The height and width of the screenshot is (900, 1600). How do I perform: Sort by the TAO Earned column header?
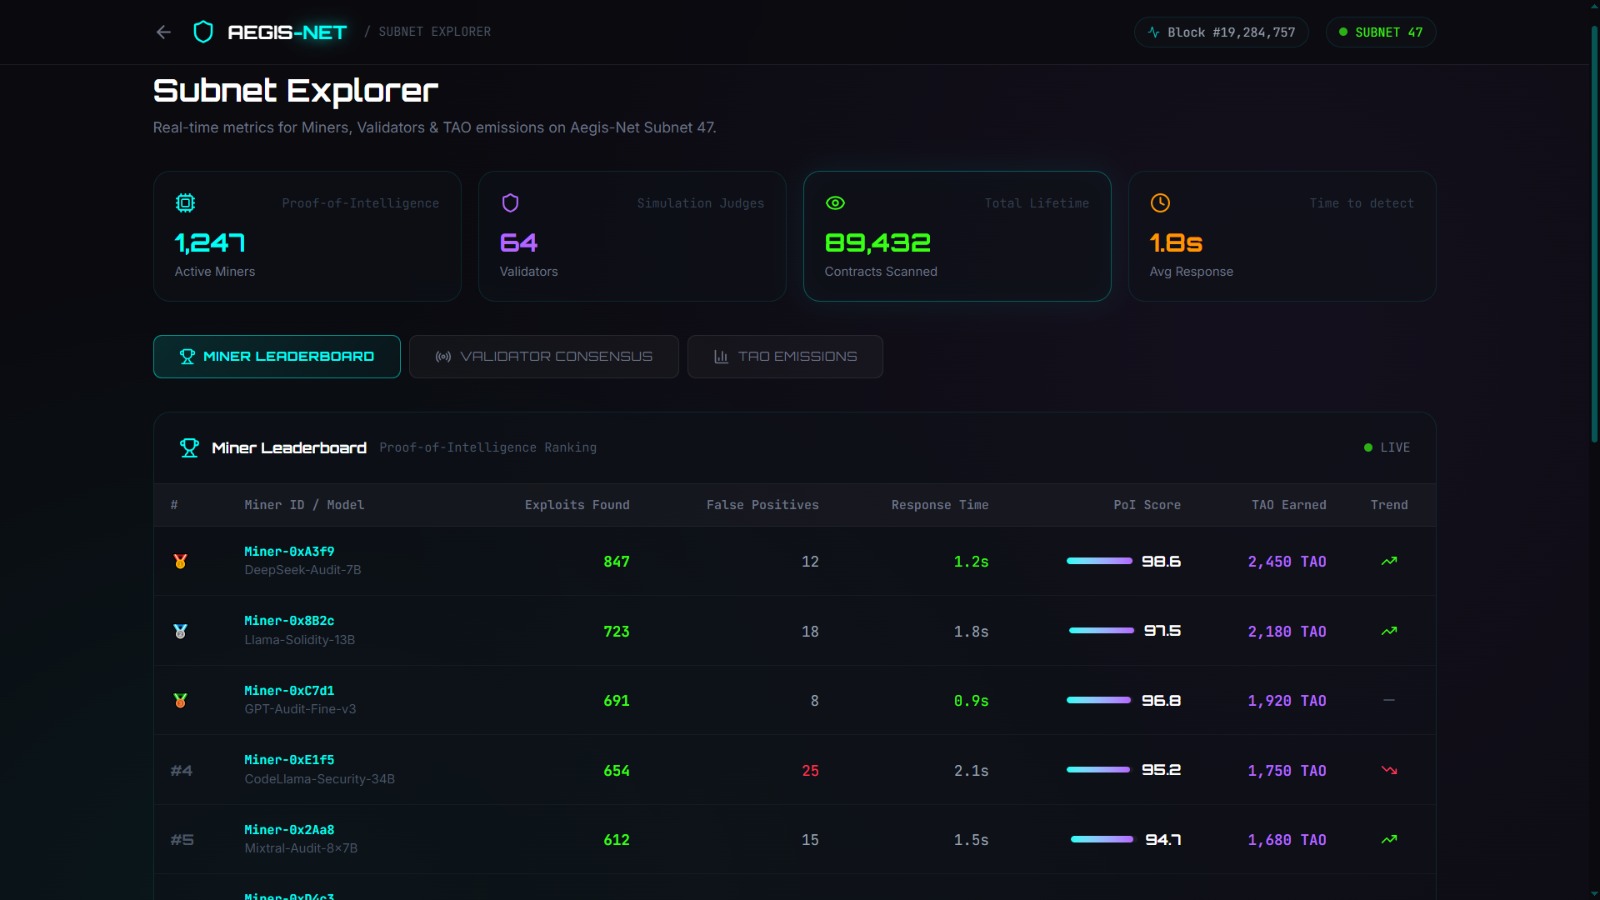[x=1288, y=505]
